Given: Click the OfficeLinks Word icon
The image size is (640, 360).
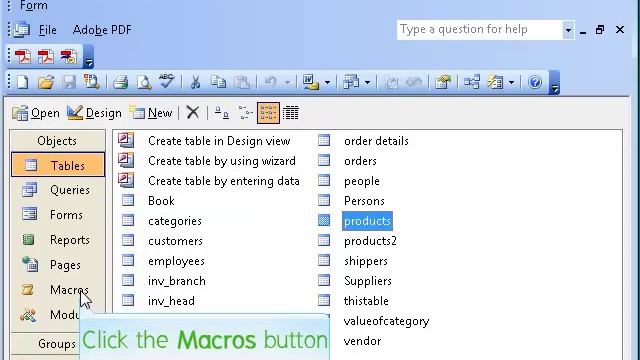Looking at the screenshot, I should pos(311,82).
